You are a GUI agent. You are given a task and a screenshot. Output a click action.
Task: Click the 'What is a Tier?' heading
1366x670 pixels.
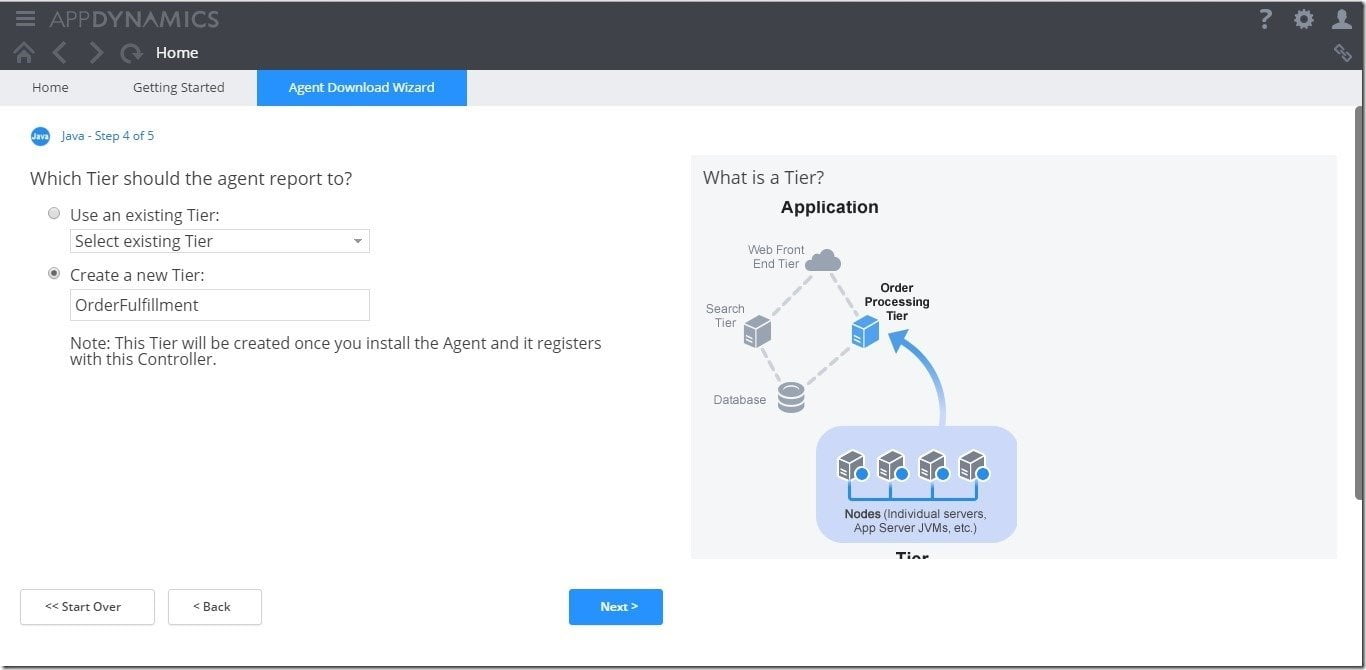[764, 178]
